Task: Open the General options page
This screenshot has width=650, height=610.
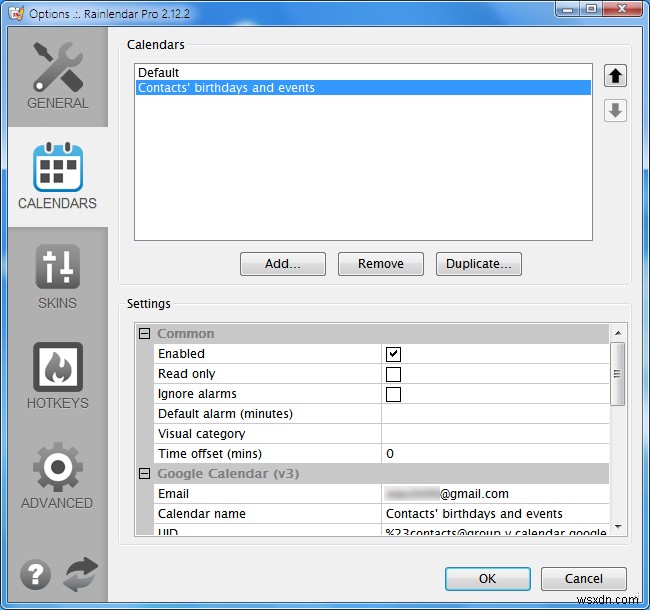Action: click(58, 77)
